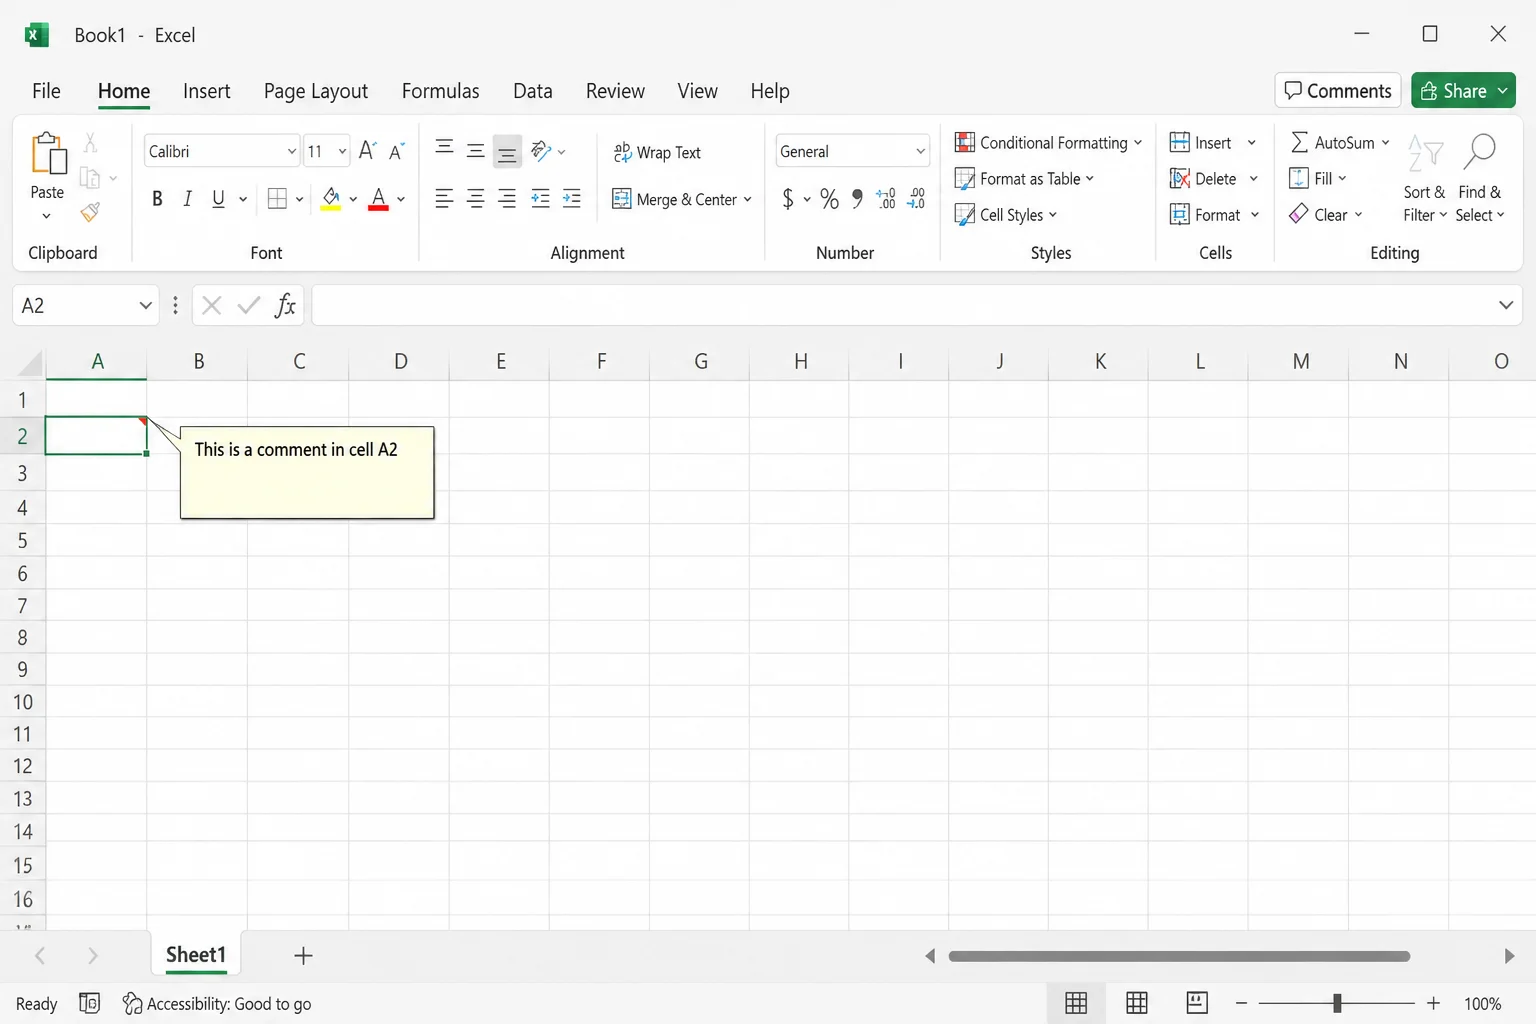Open Merge & Center dropdown arrow
This screenshot has width=1536, height=1024.
click(x=747, y=199)
